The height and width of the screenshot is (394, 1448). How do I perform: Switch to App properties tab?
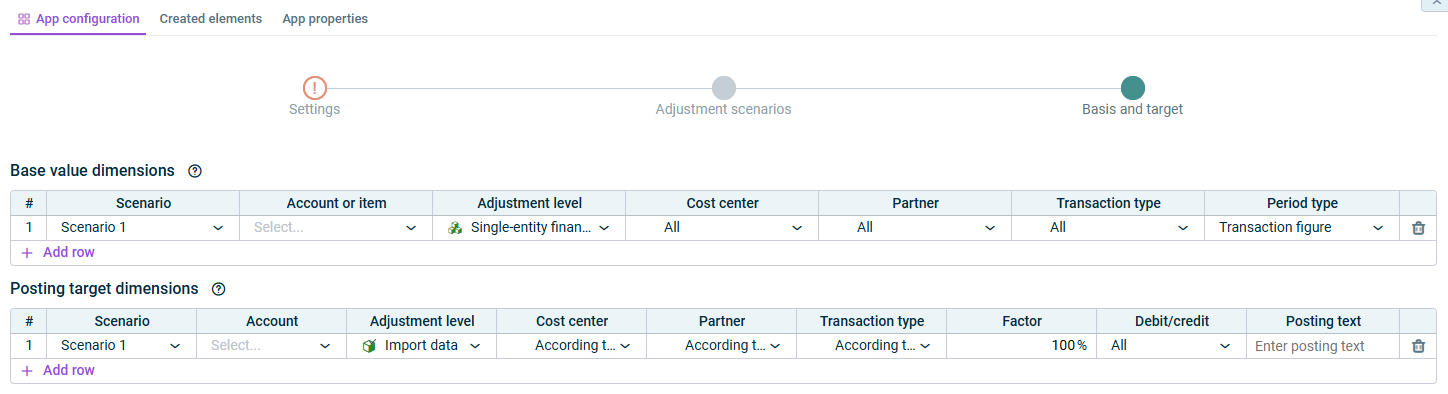[325, 18]
